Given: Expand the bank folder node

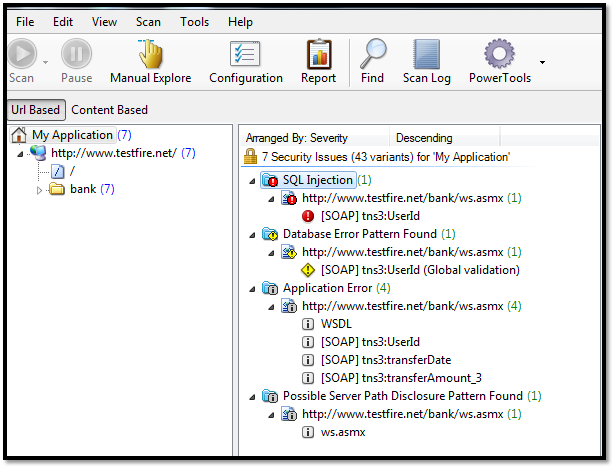Looking at the screenshot, I should 40,190.
